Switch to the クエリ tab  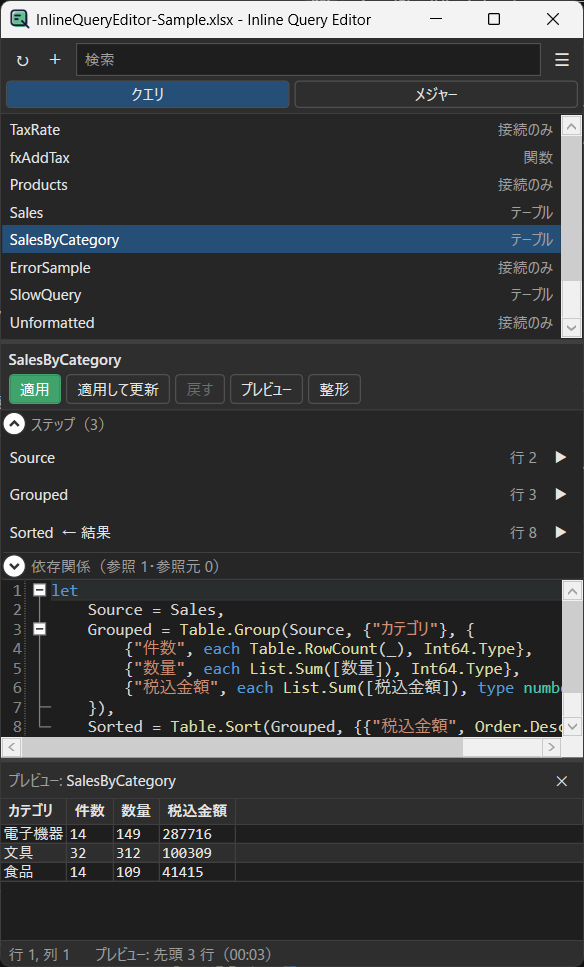[147, 94]
